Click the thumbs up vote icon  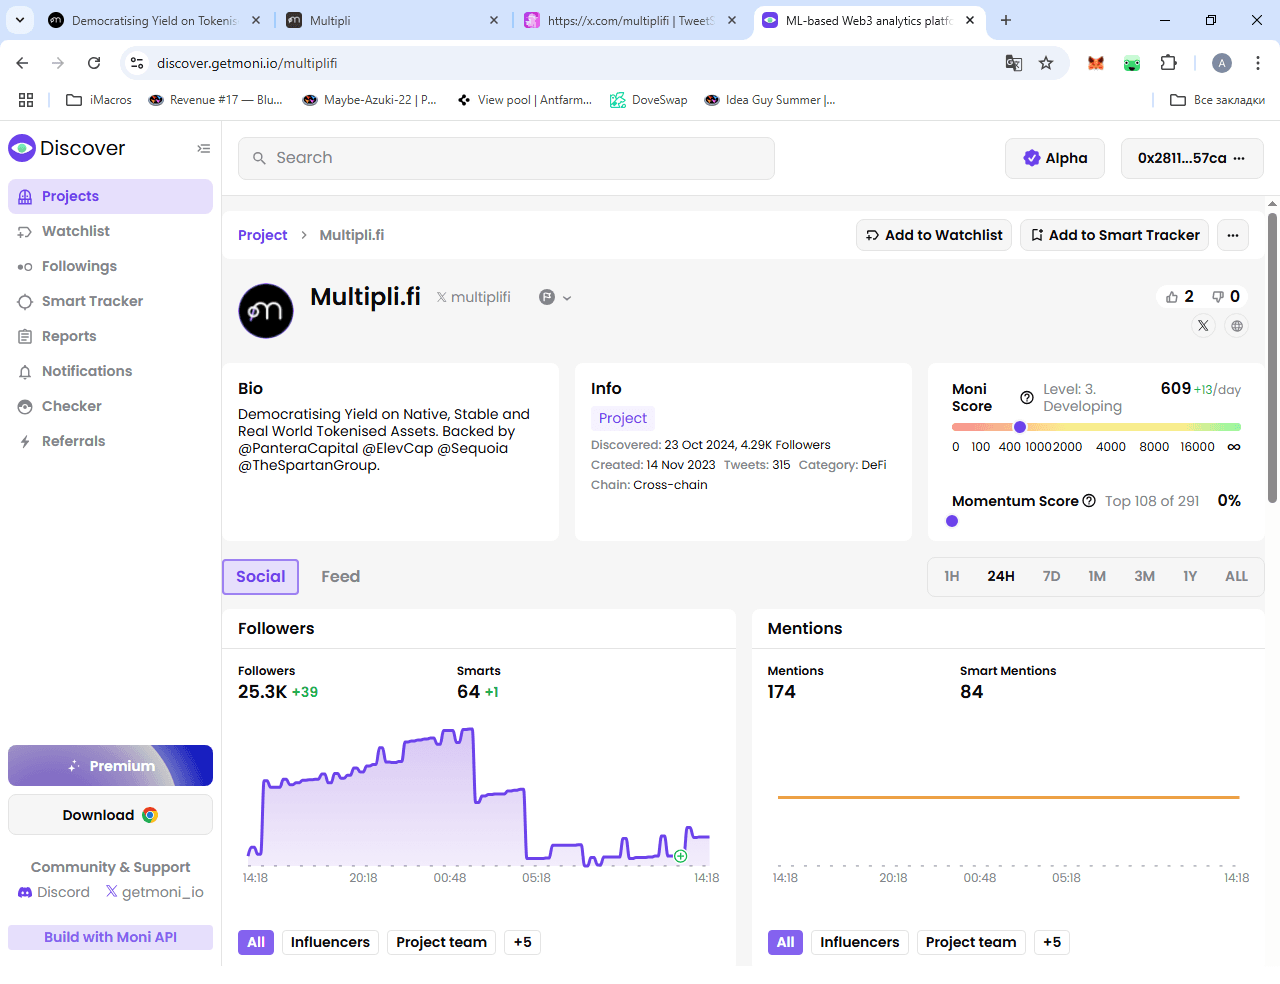tap(1172, 297)
